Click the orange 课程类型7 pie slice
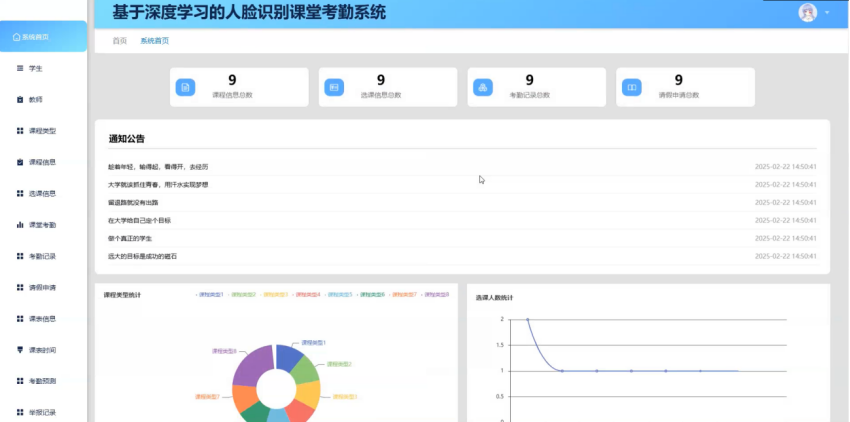Image resolution: width=850 pixels, height=422 pixels. 244,398
